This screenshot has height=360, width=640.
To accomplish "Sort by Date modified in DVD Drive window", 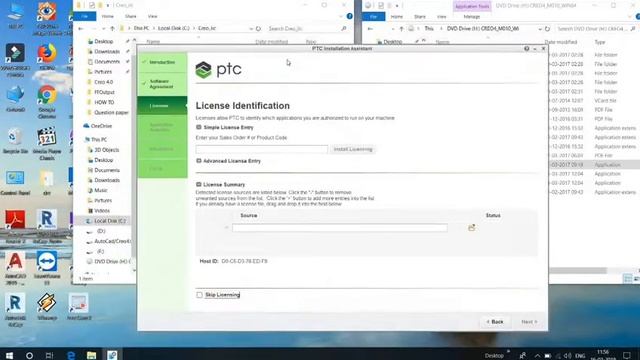I will tap(560, 42).
